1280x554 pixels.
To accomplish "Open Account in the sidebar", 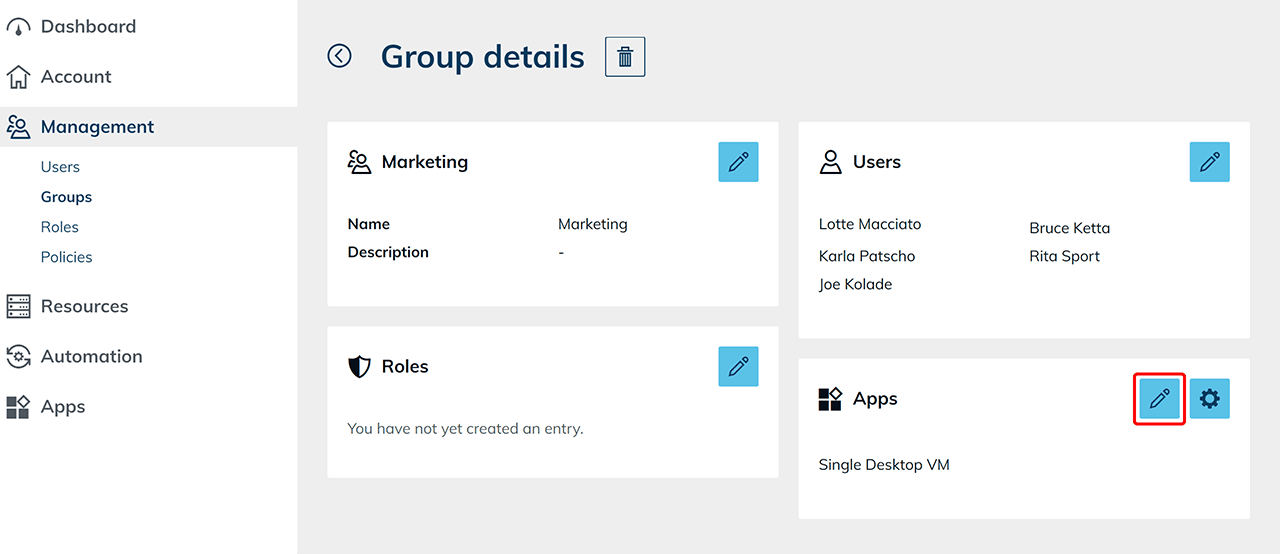I will click(75, 77).
